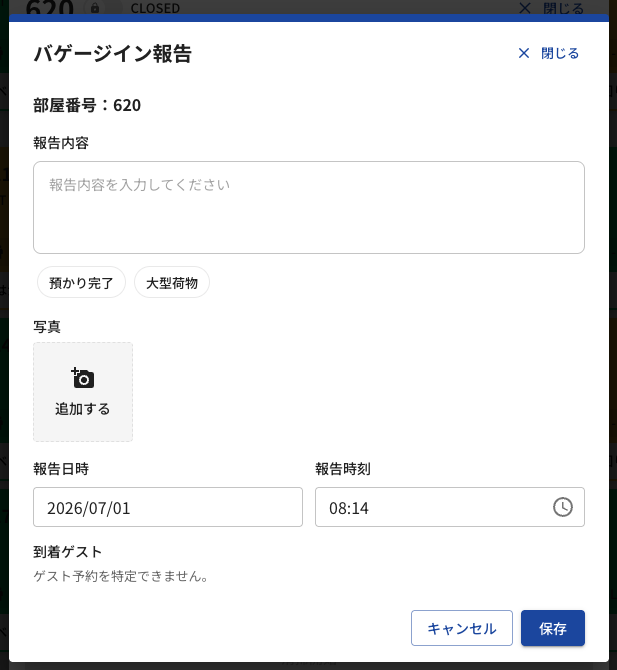617x670 pixels.
Task: Click the X icon beside 閉じる in dialog
Action: pyautogui.click(x=524, y=53)
